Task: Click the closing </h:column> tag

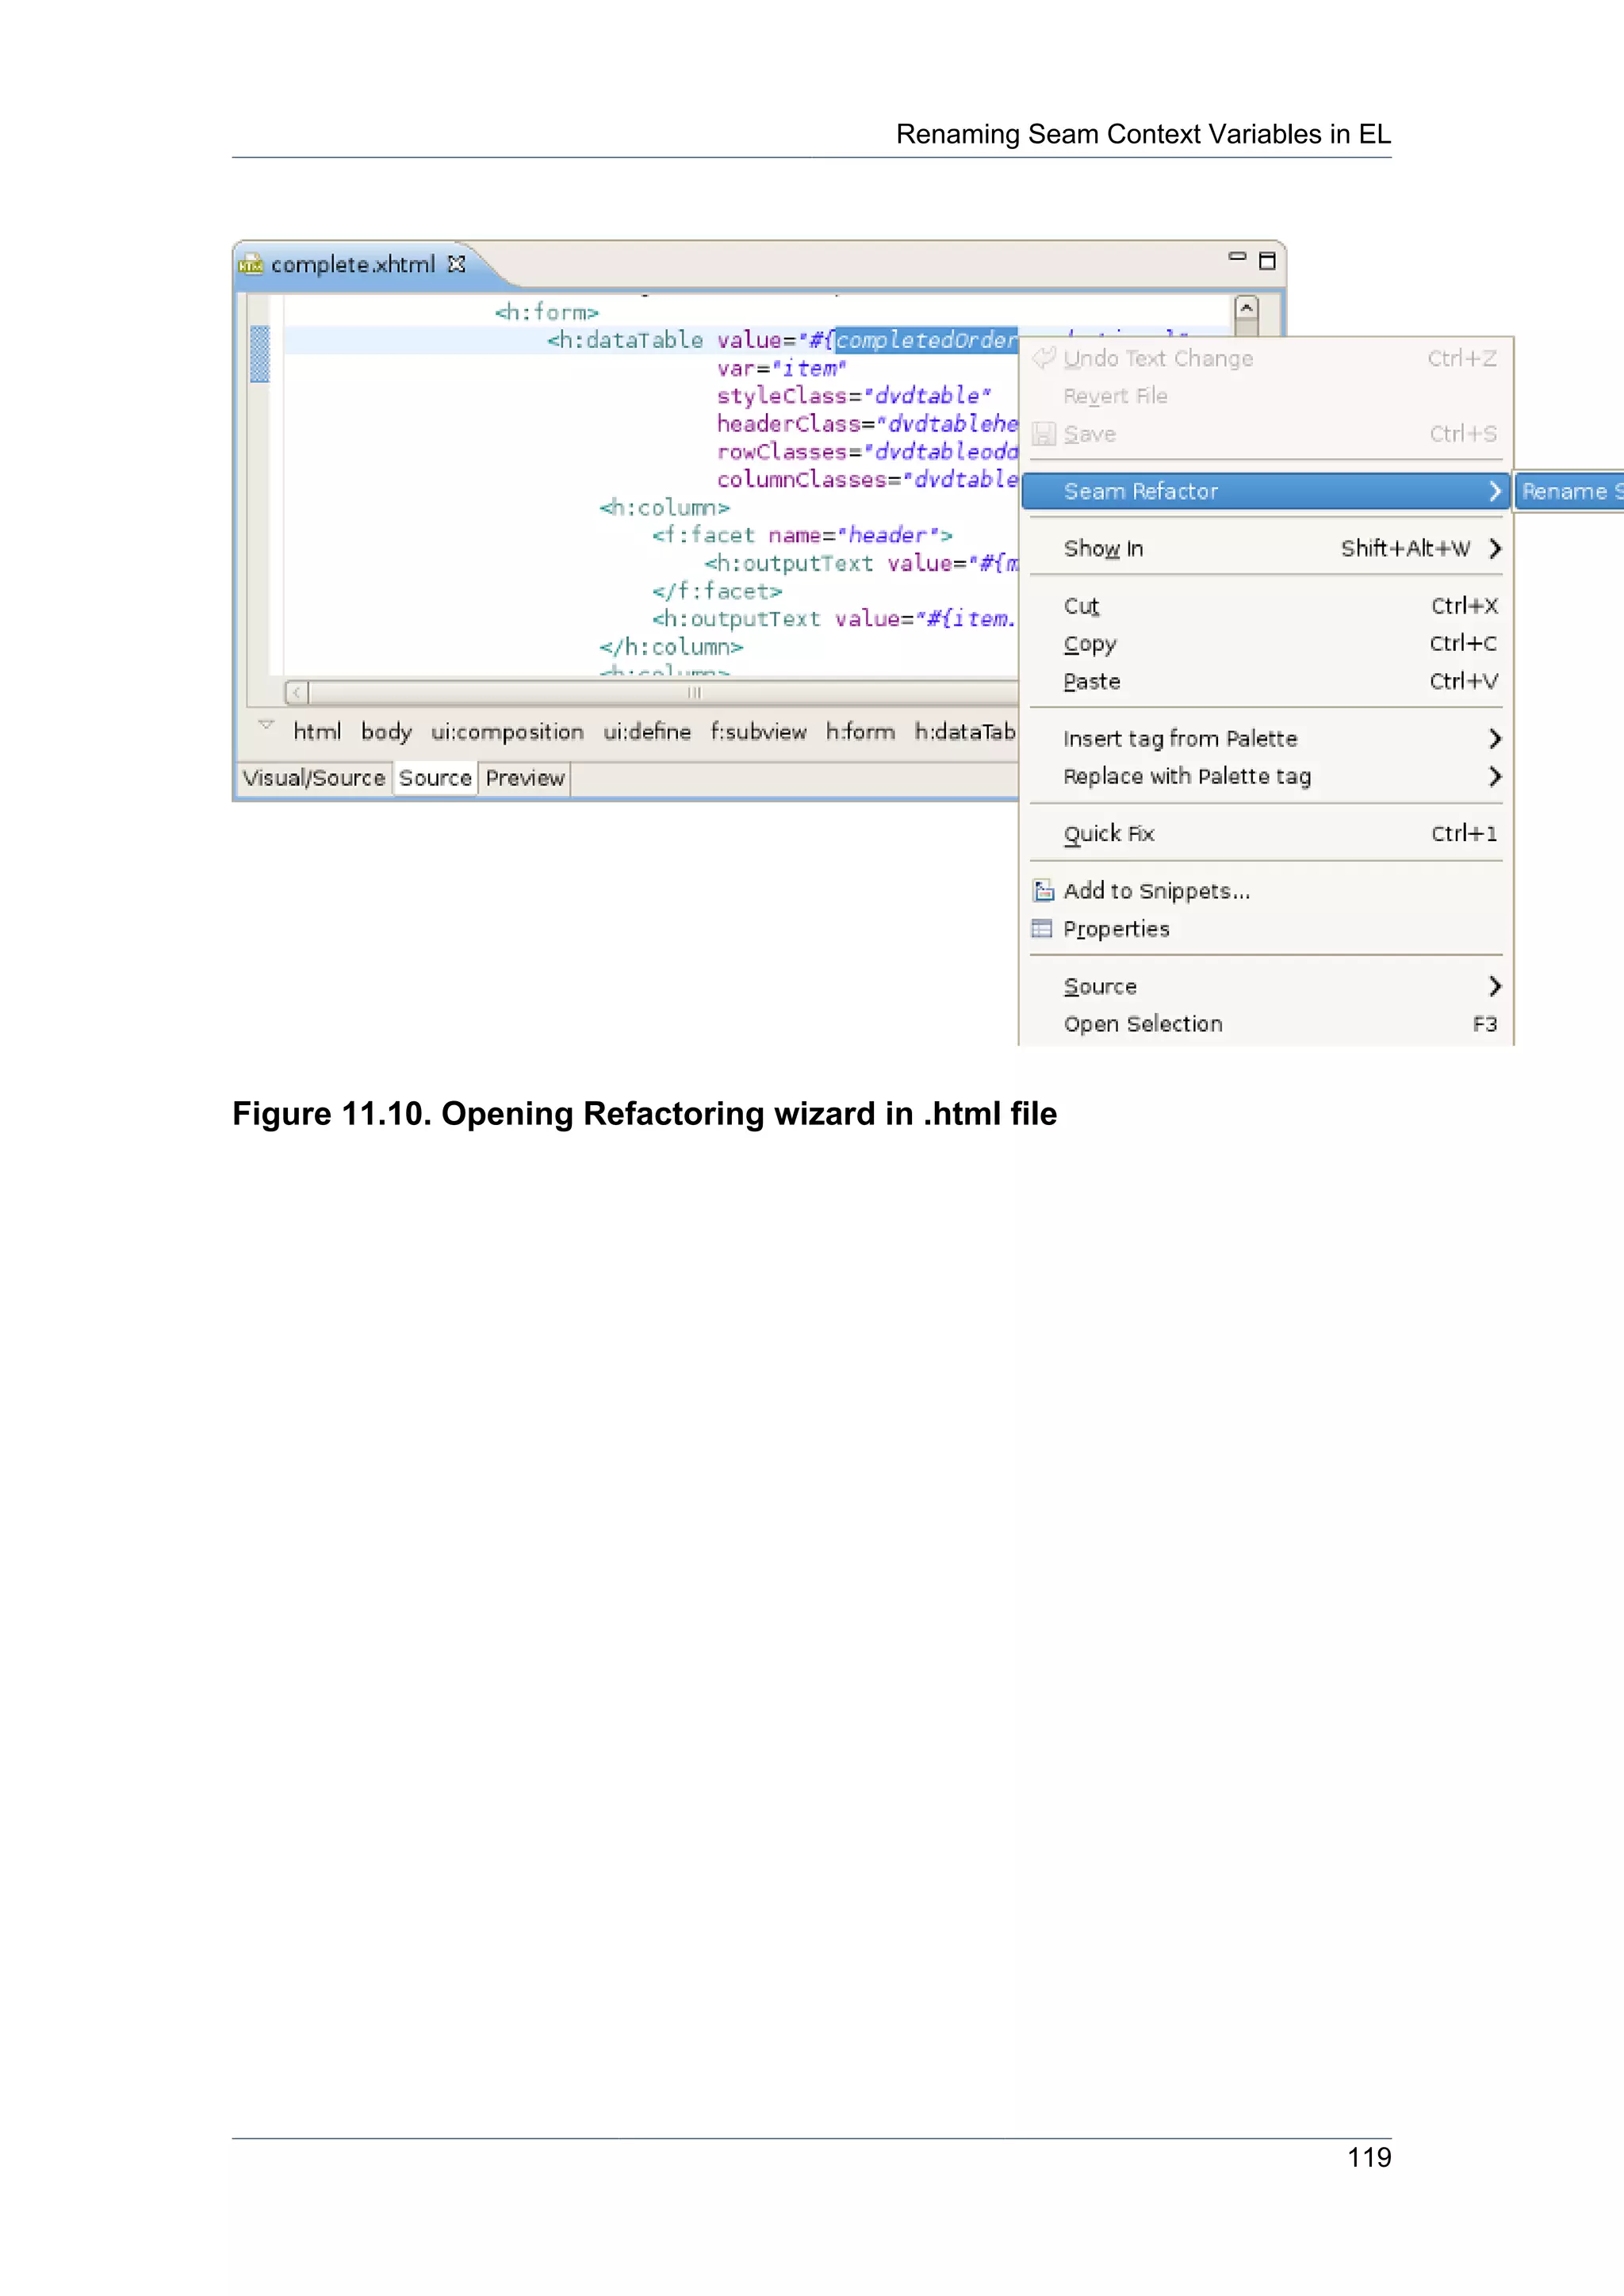Action: point(671,647)
